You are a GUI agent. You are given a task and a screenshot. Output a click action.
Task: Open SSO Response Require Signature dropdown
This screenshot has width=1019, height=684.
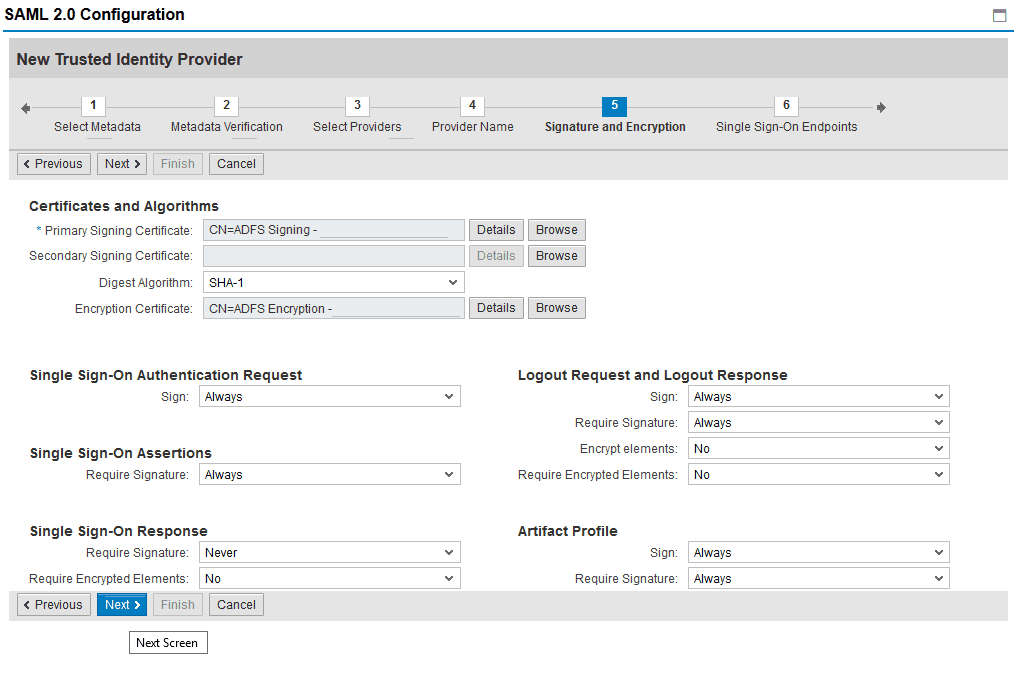[x=329, y=553]
